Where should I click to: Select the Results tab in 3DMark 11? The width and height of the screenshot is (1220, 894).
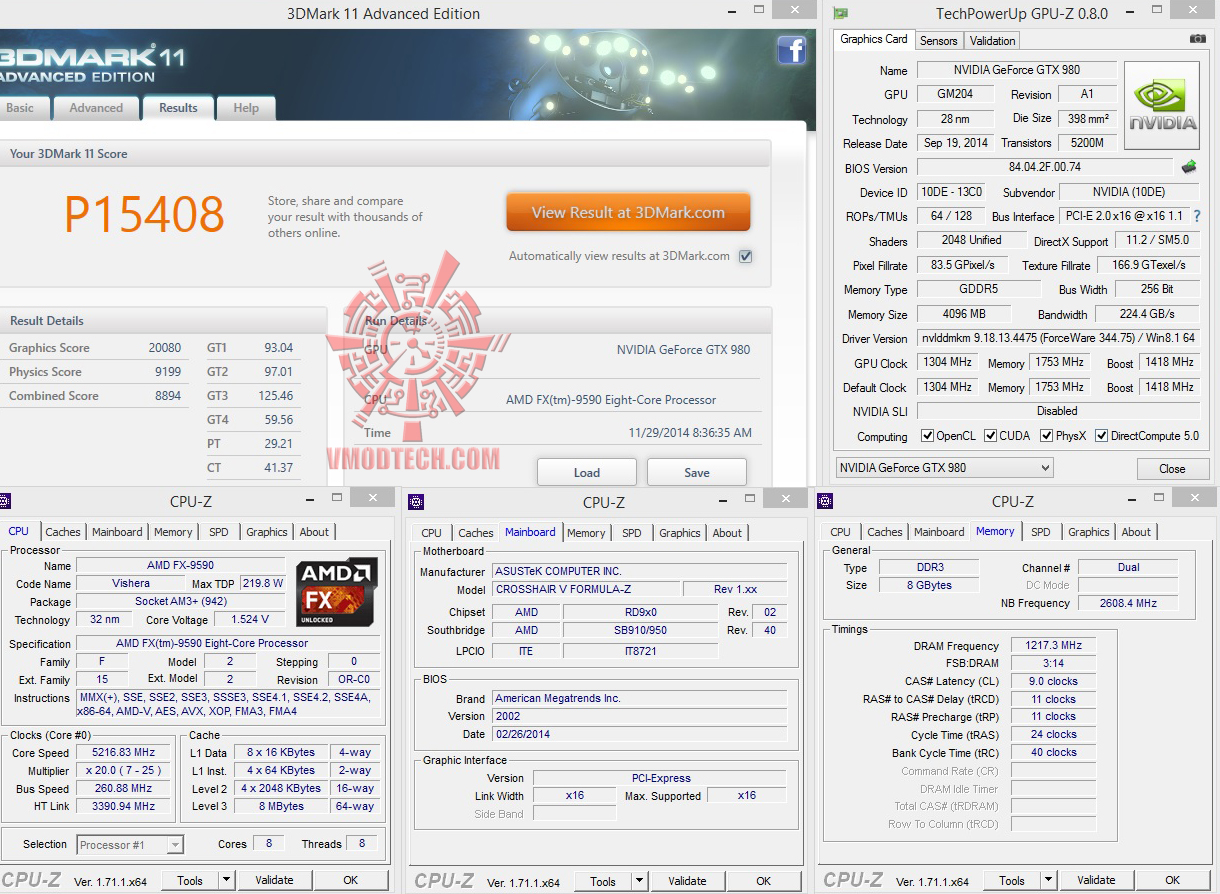pyautogui.click(x=178, y=108)
